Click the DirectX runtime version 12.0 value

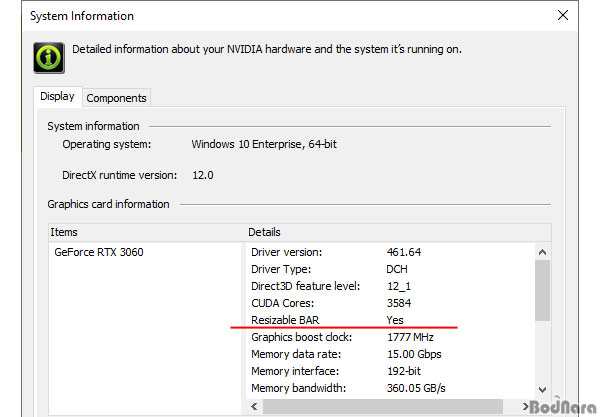pyautogui.click(x=203, y=175)
